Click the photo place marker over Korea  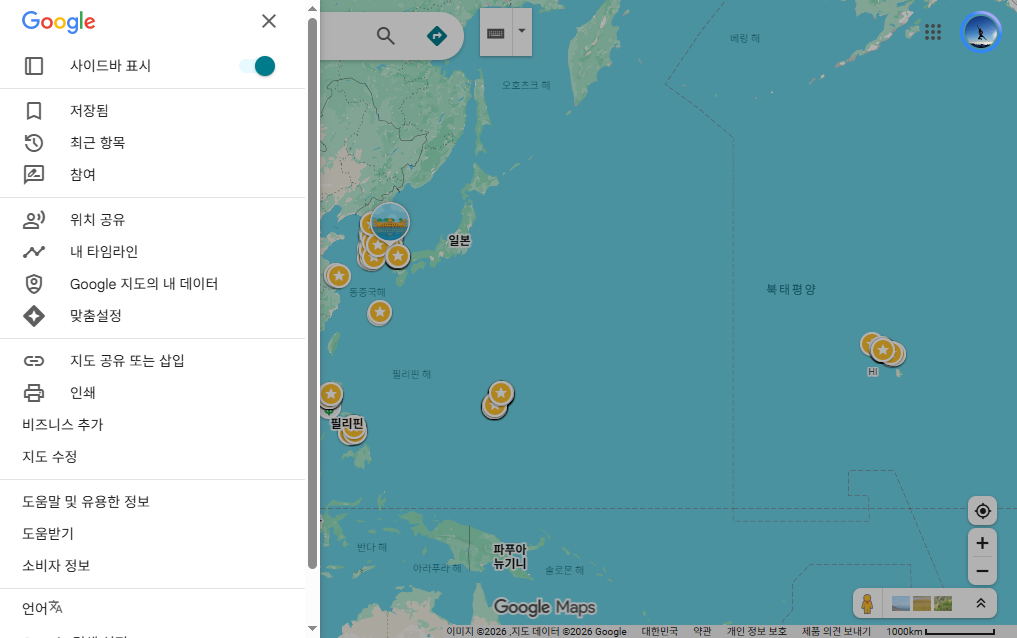point(390,222)
